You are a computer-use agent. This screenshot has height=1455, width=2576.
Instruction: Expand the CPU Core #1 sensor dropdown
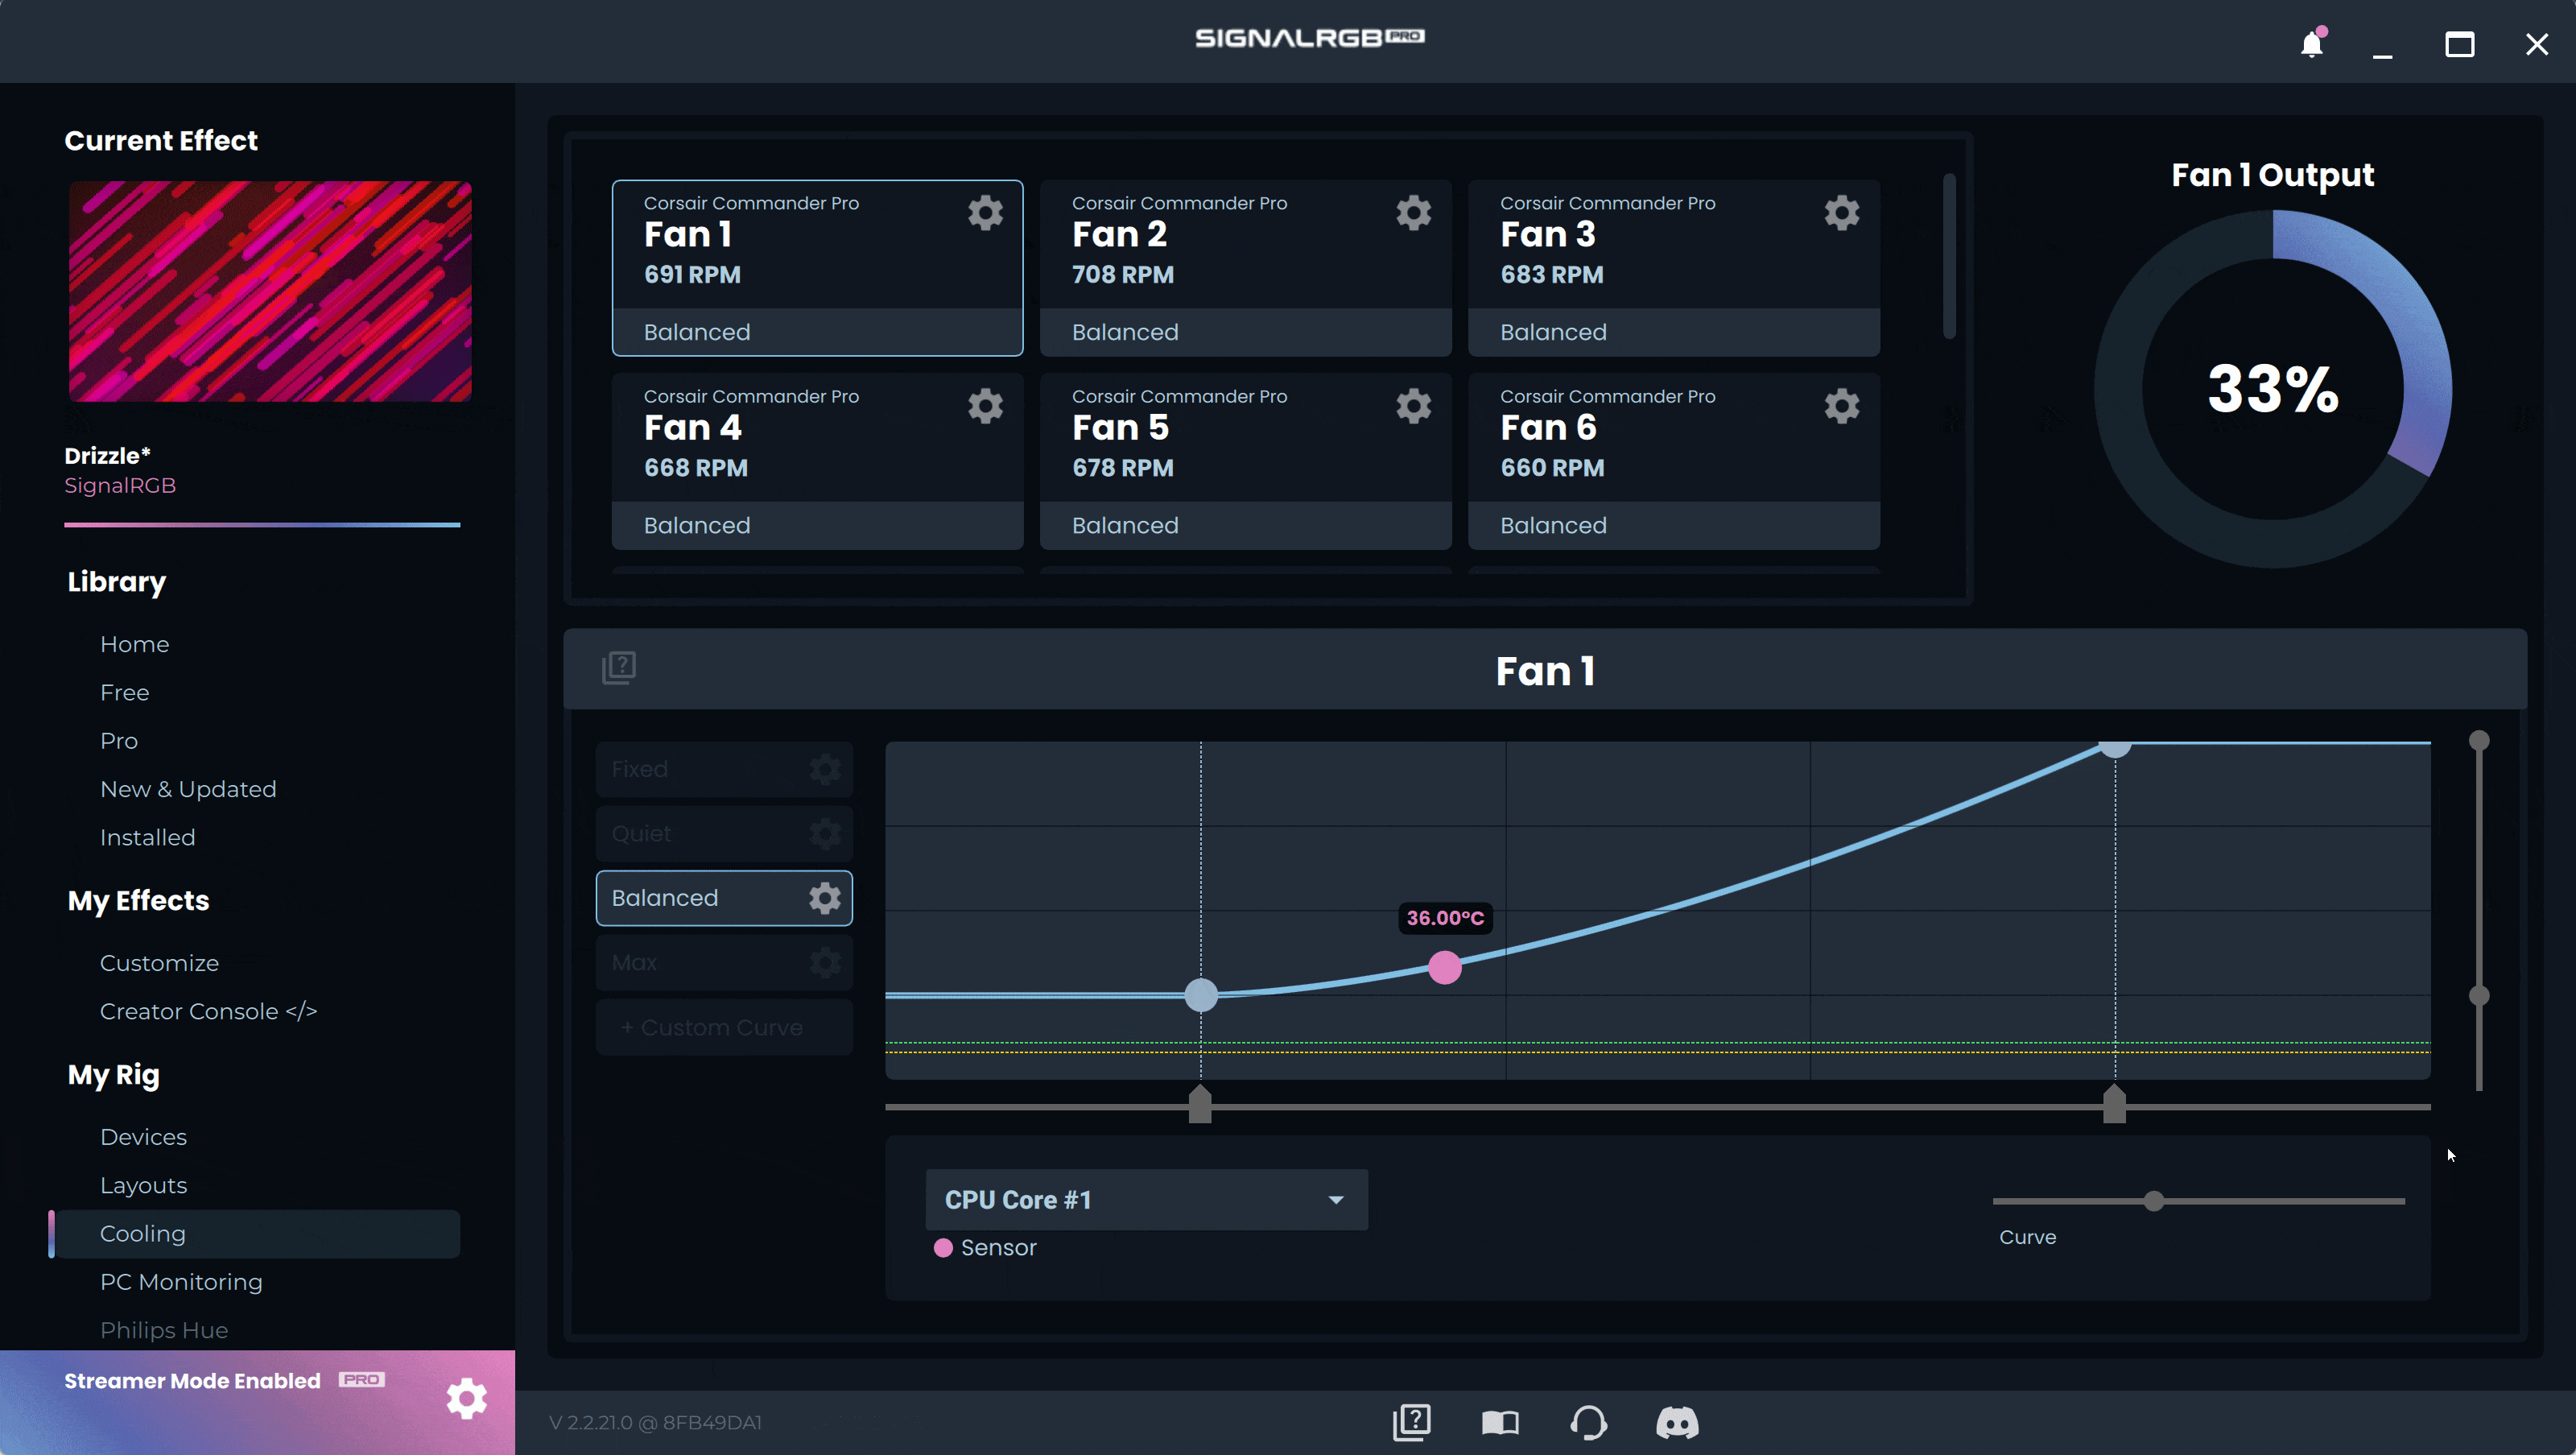pyautogui.click(x=1146, y=1199)
